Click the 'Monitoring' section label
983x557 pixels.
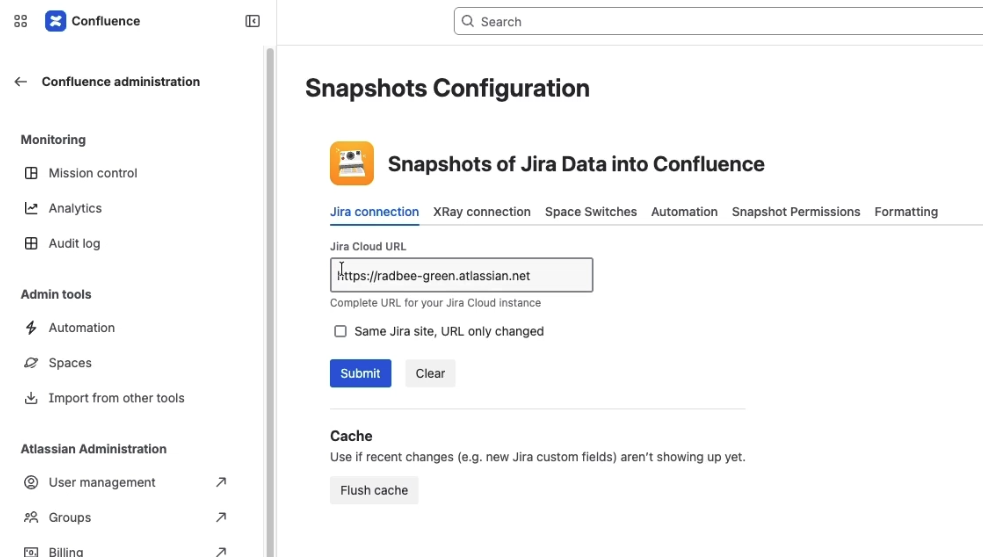click(x=53, y=140)
